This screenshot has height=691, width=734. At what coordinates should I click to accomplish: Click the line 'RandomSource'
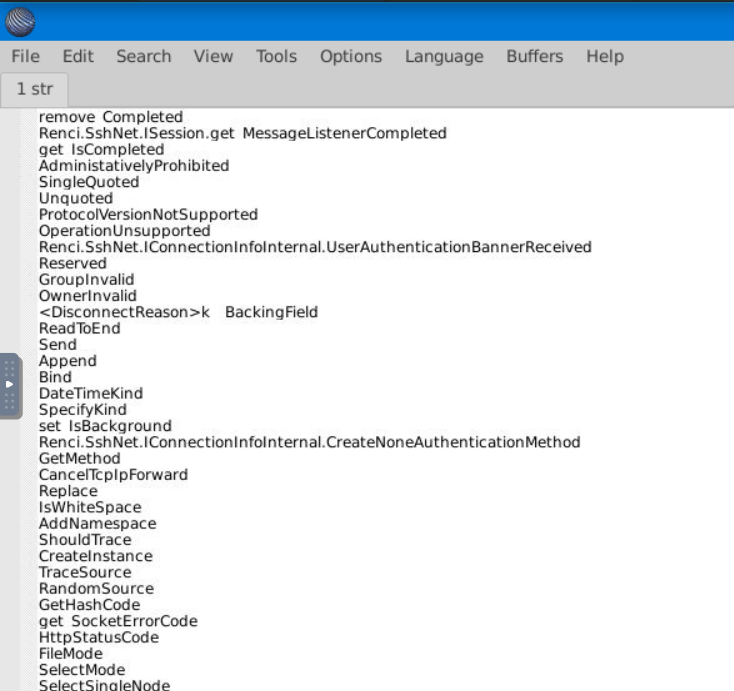coord(96,588)
